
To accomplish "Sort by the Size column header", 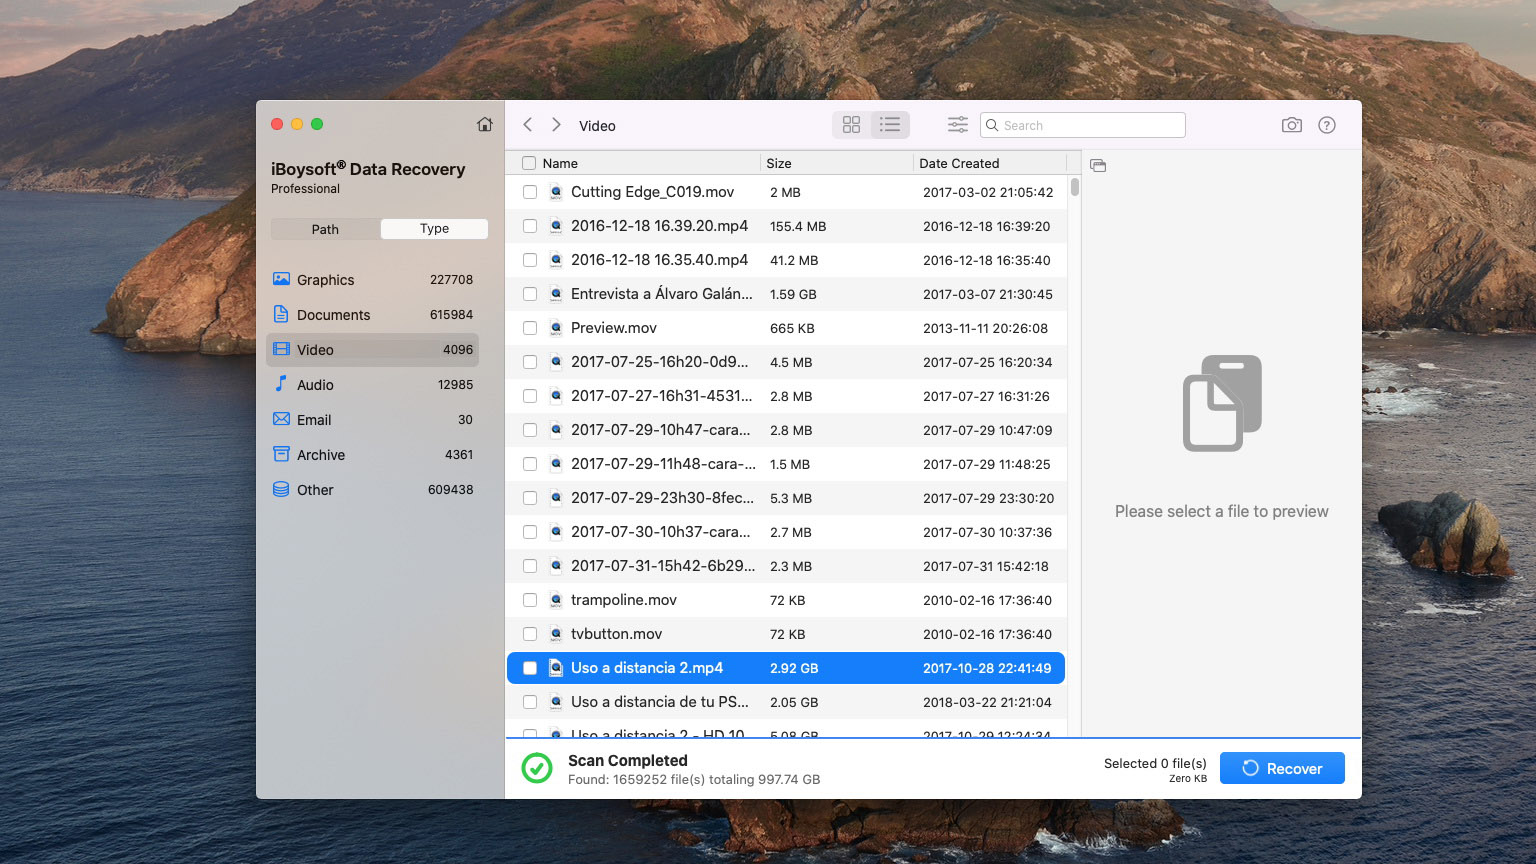I will click(778, 163).
